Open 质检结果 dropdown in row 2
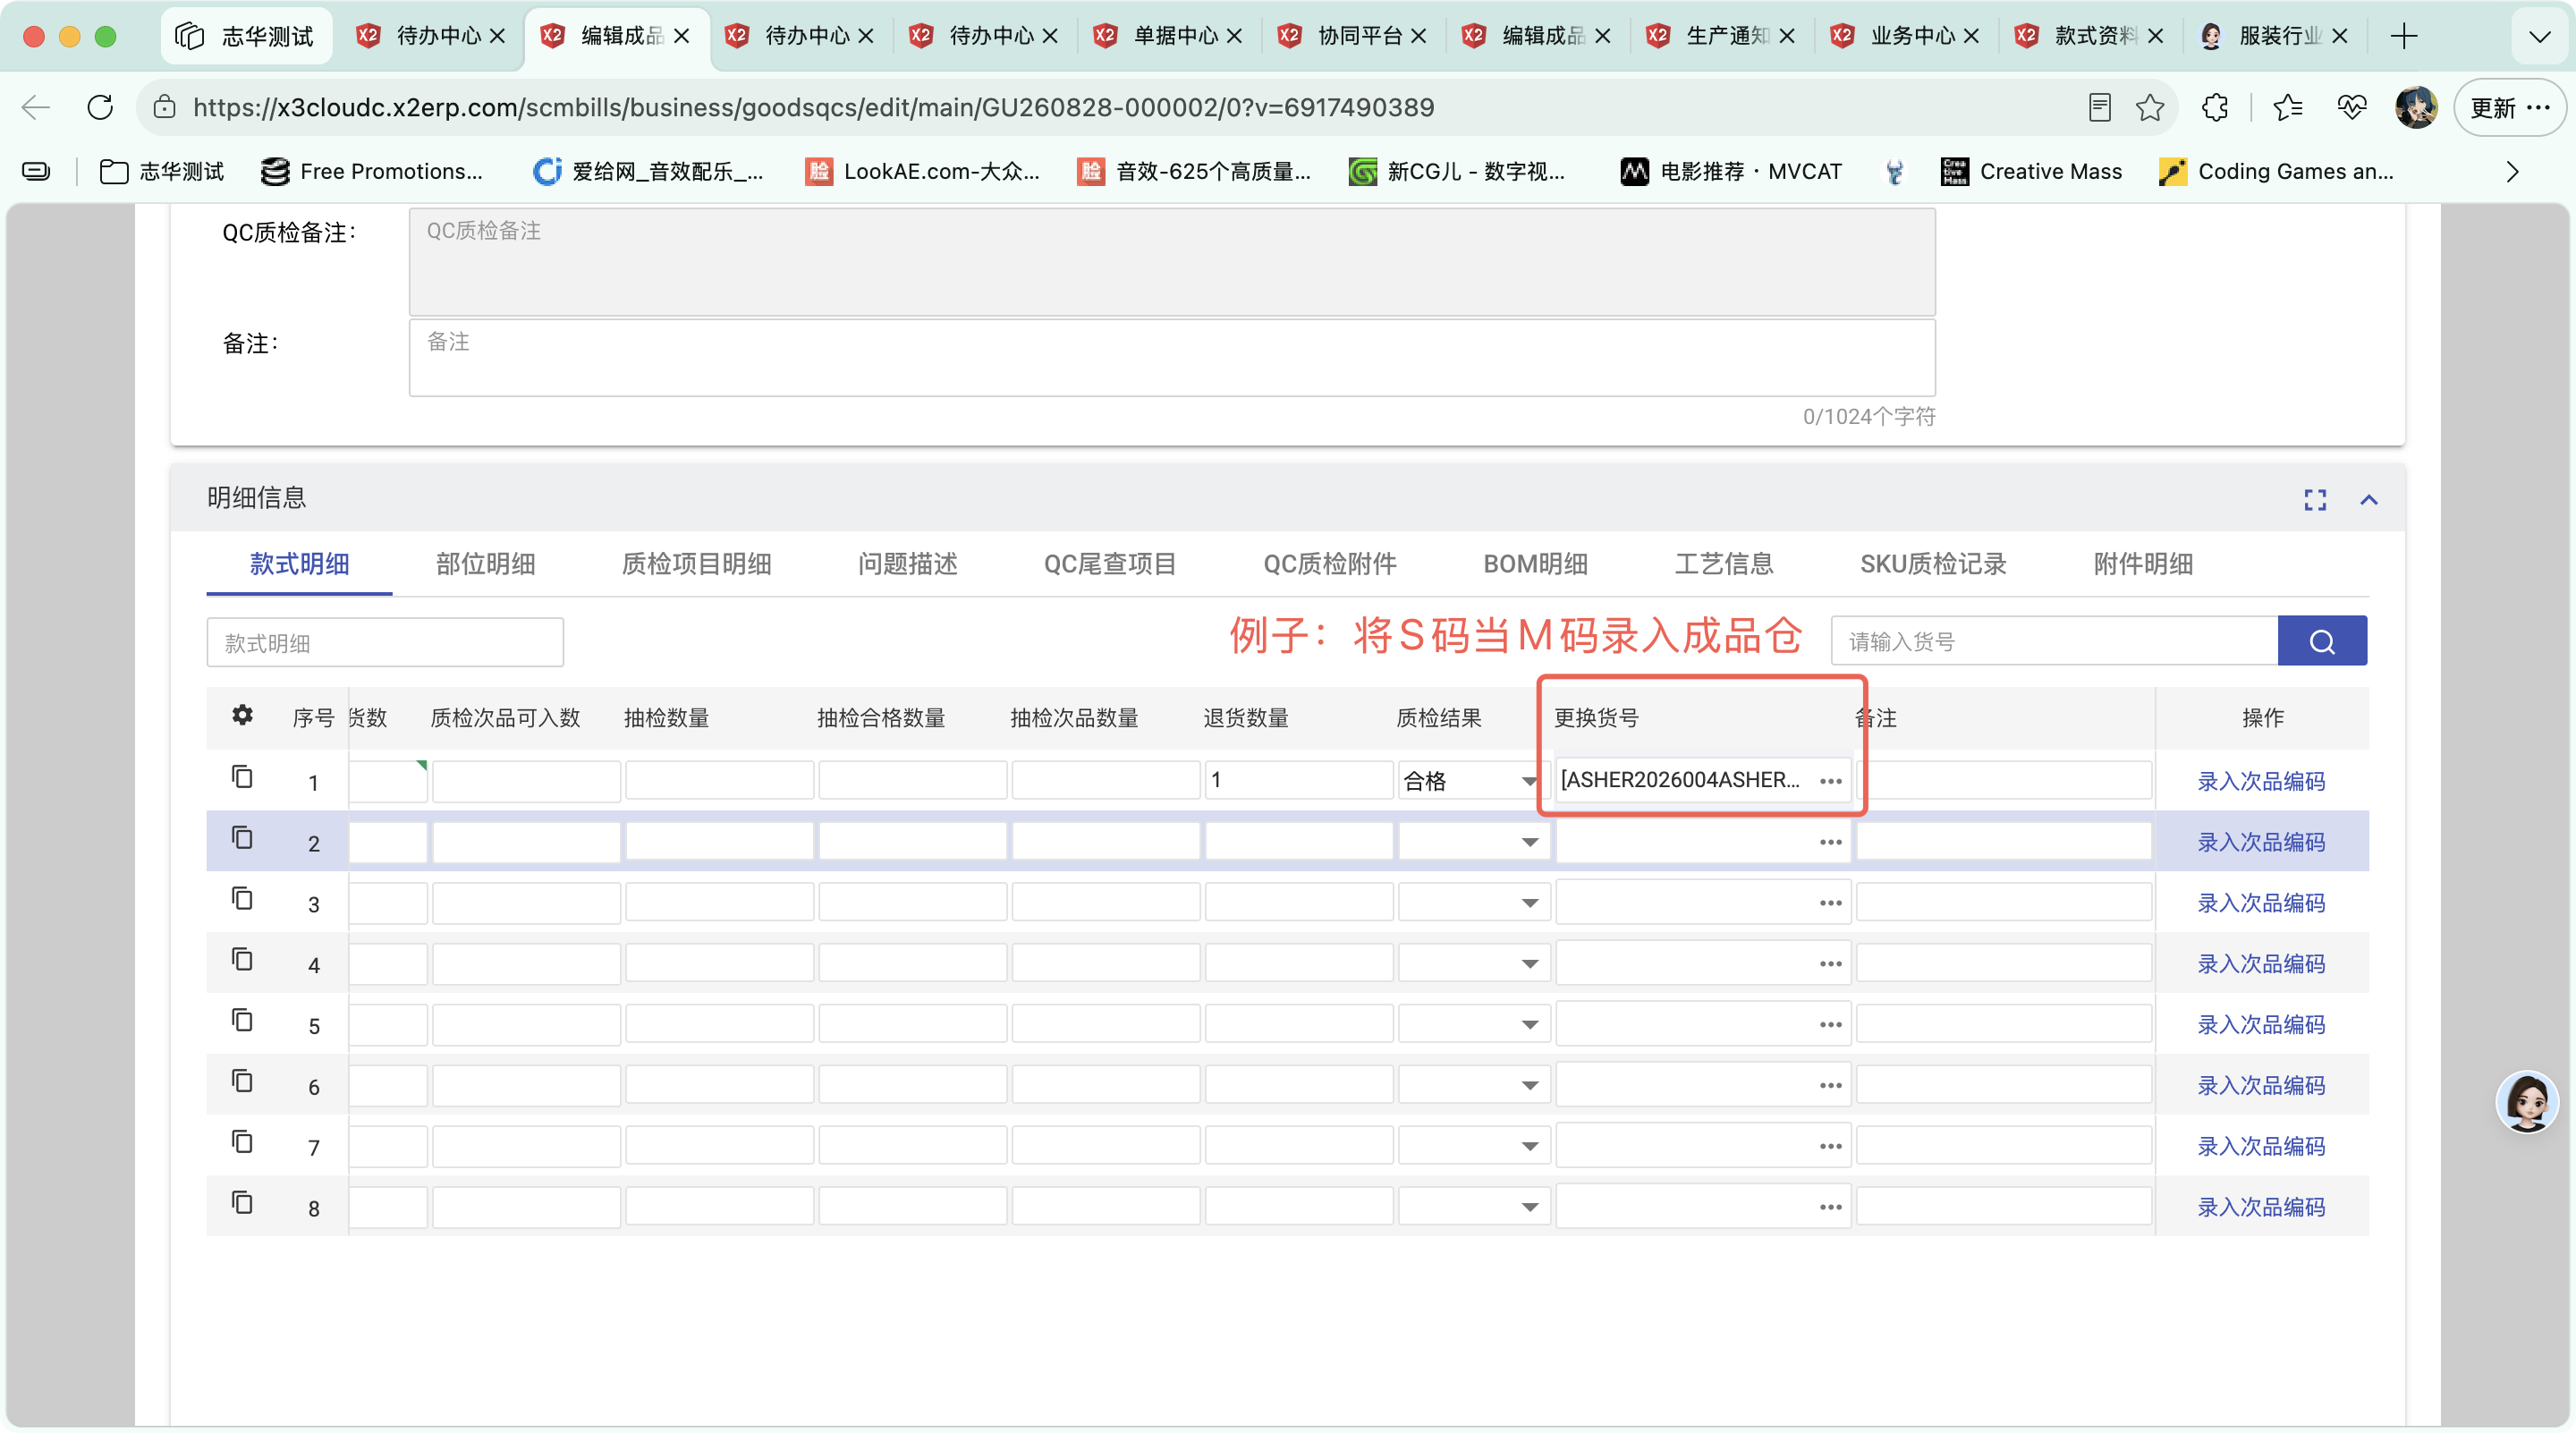Image resolution: width=2576 pixels, height=1433 pixels. coord(1529,842)
